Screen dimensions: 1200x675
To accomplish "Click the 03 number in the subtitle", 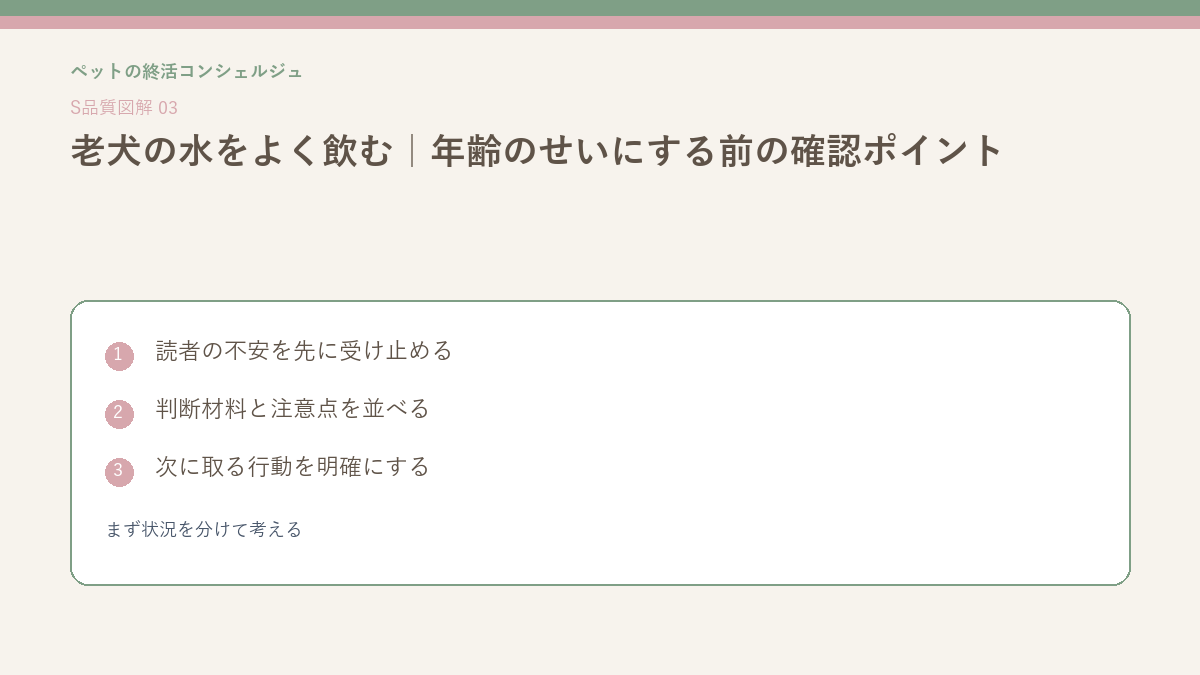I will [168, 108].
